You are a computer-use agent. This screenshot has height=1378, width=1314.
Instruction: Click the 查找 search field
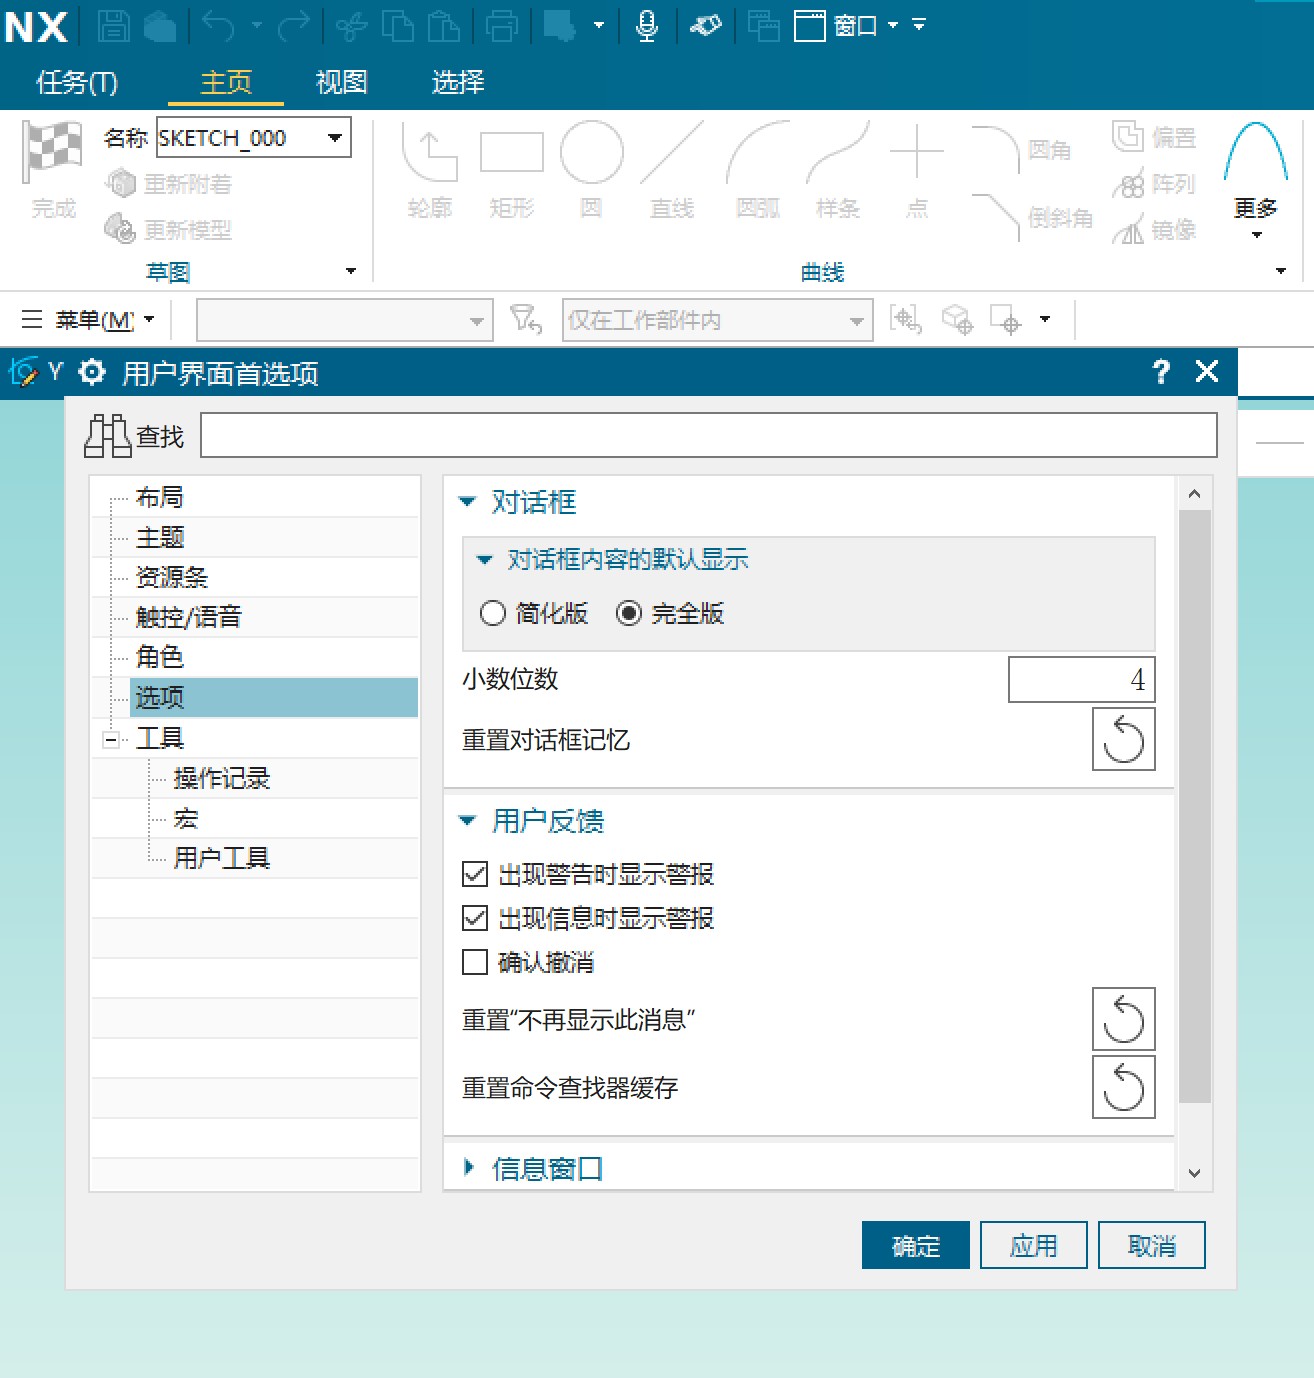[x=709, y=436]
